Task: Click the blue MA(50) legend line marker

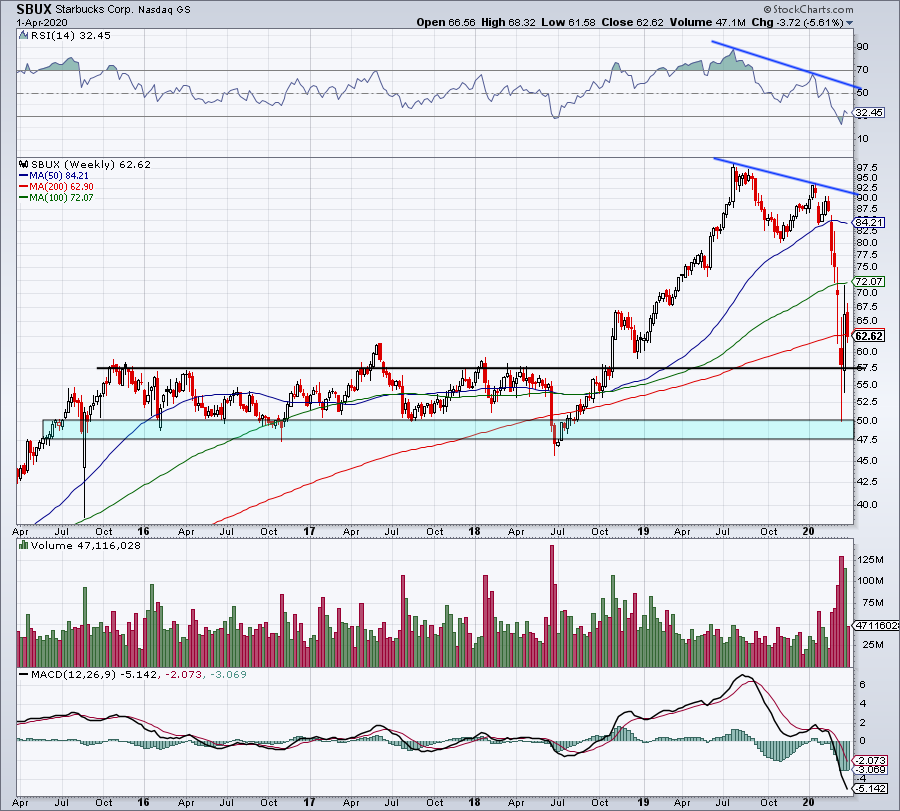Action: [24, 176]
